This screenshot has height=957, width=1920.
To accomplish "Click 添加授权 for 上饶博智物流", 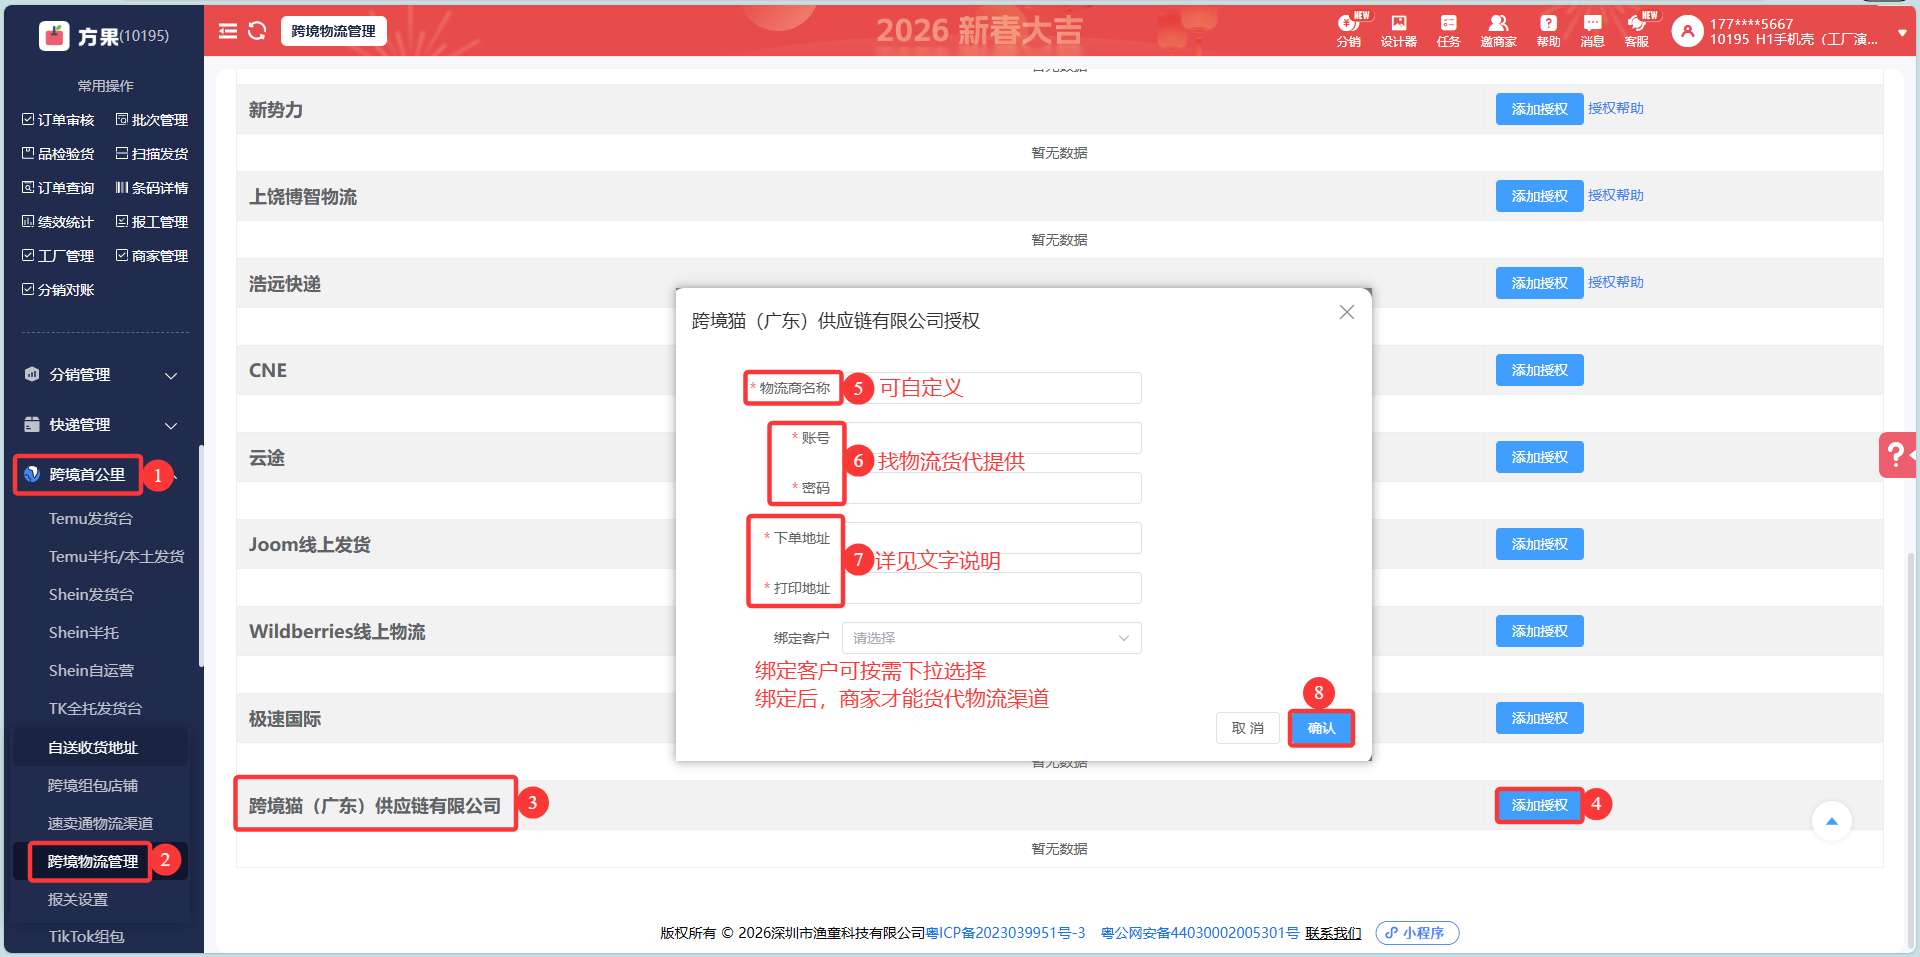I will point(1540,196).
